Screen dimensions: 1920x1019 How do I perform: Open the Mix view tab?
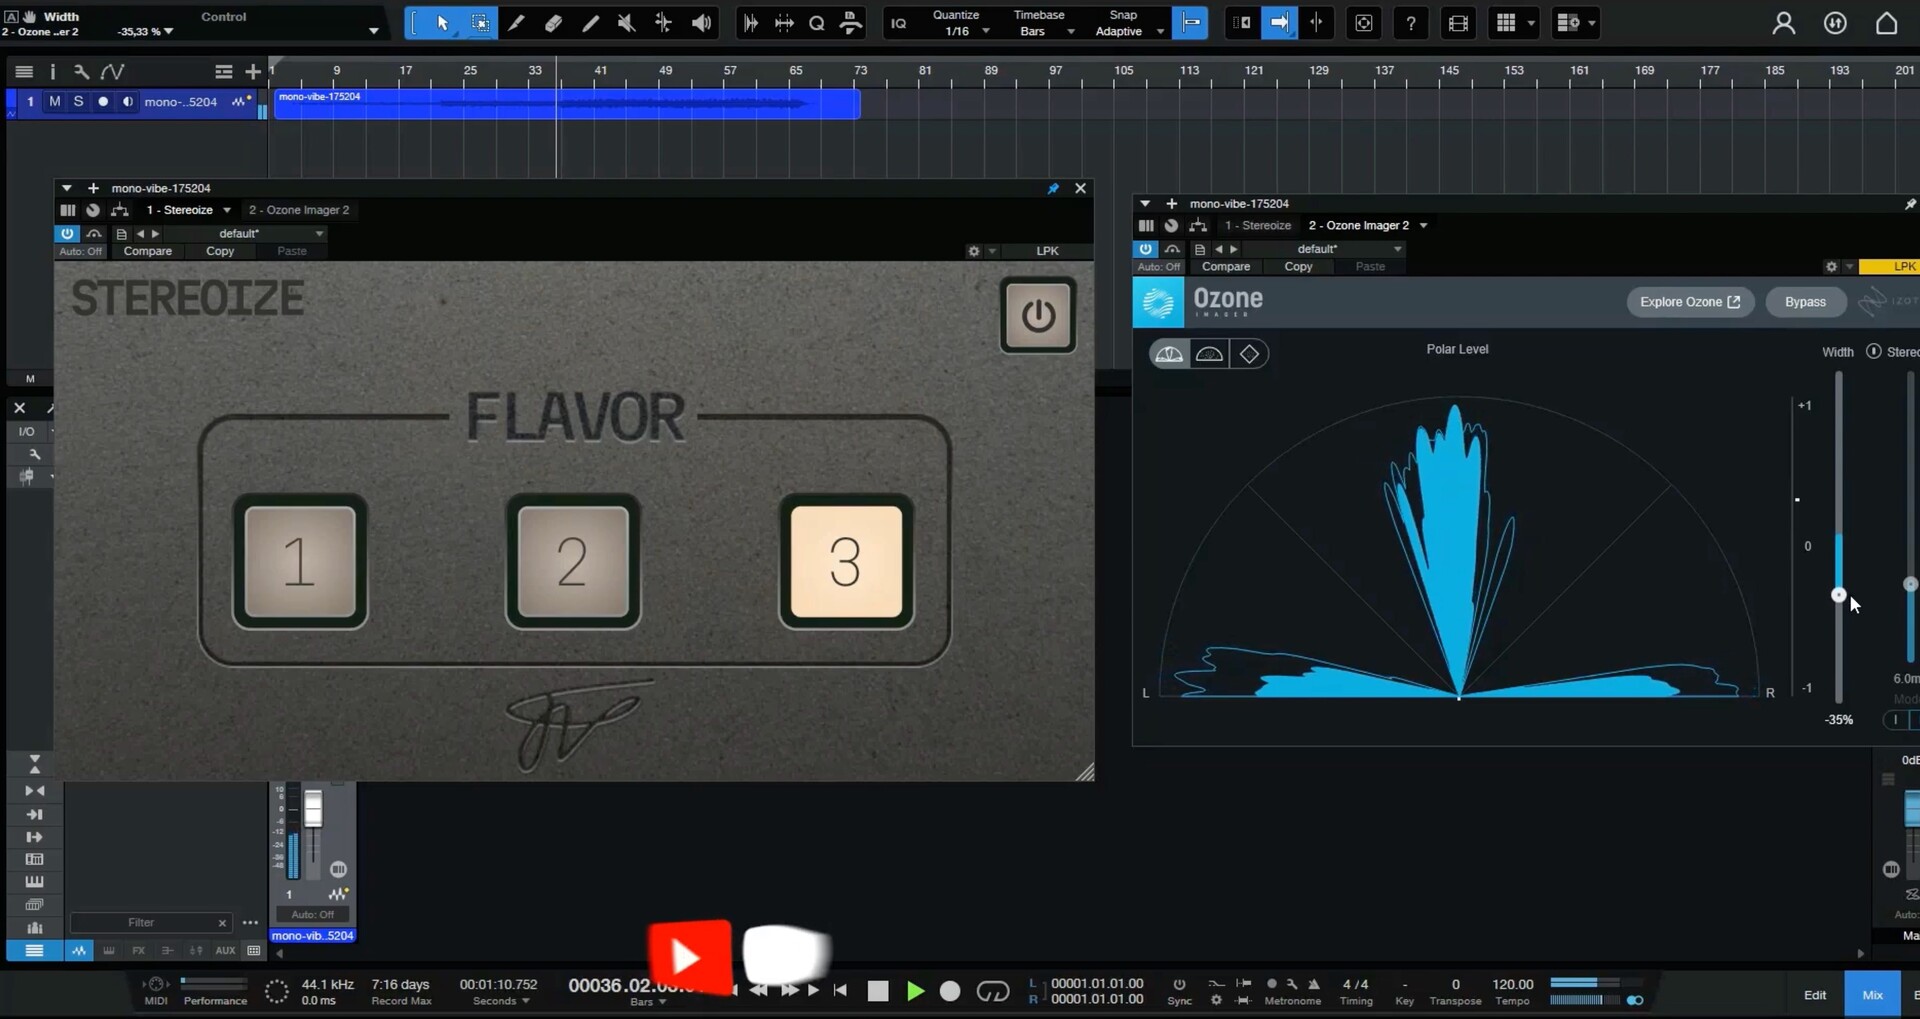(1872, 994)
